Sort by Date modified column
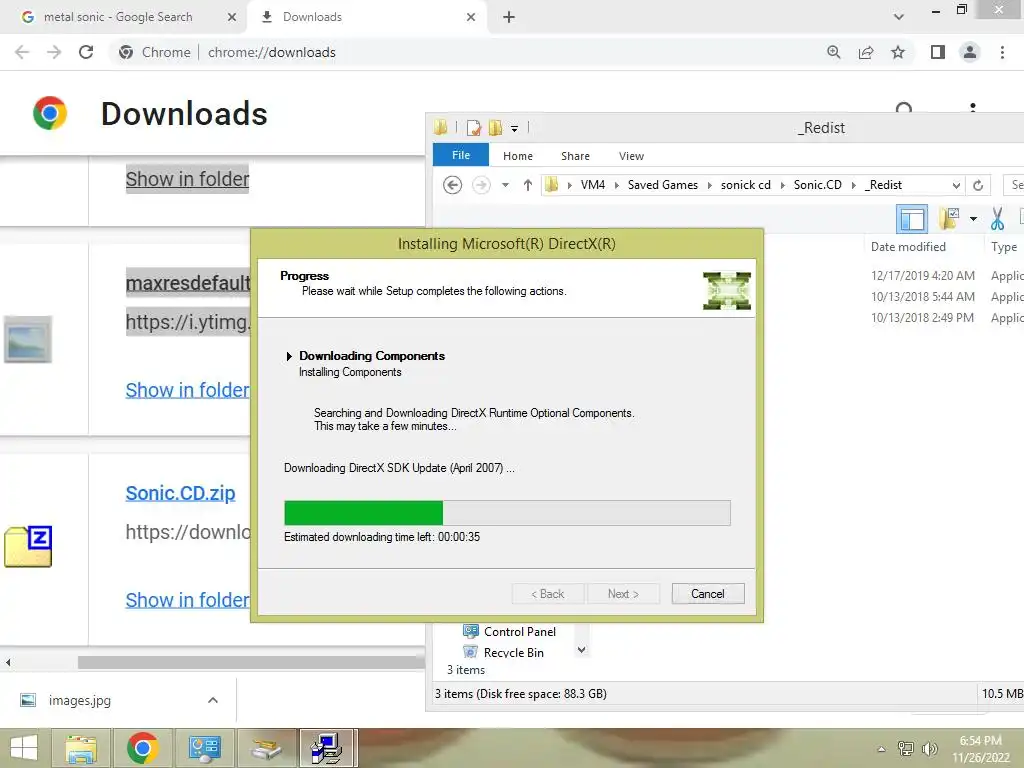Screen dimensions: 1024x768 click(x=908, y=247)
